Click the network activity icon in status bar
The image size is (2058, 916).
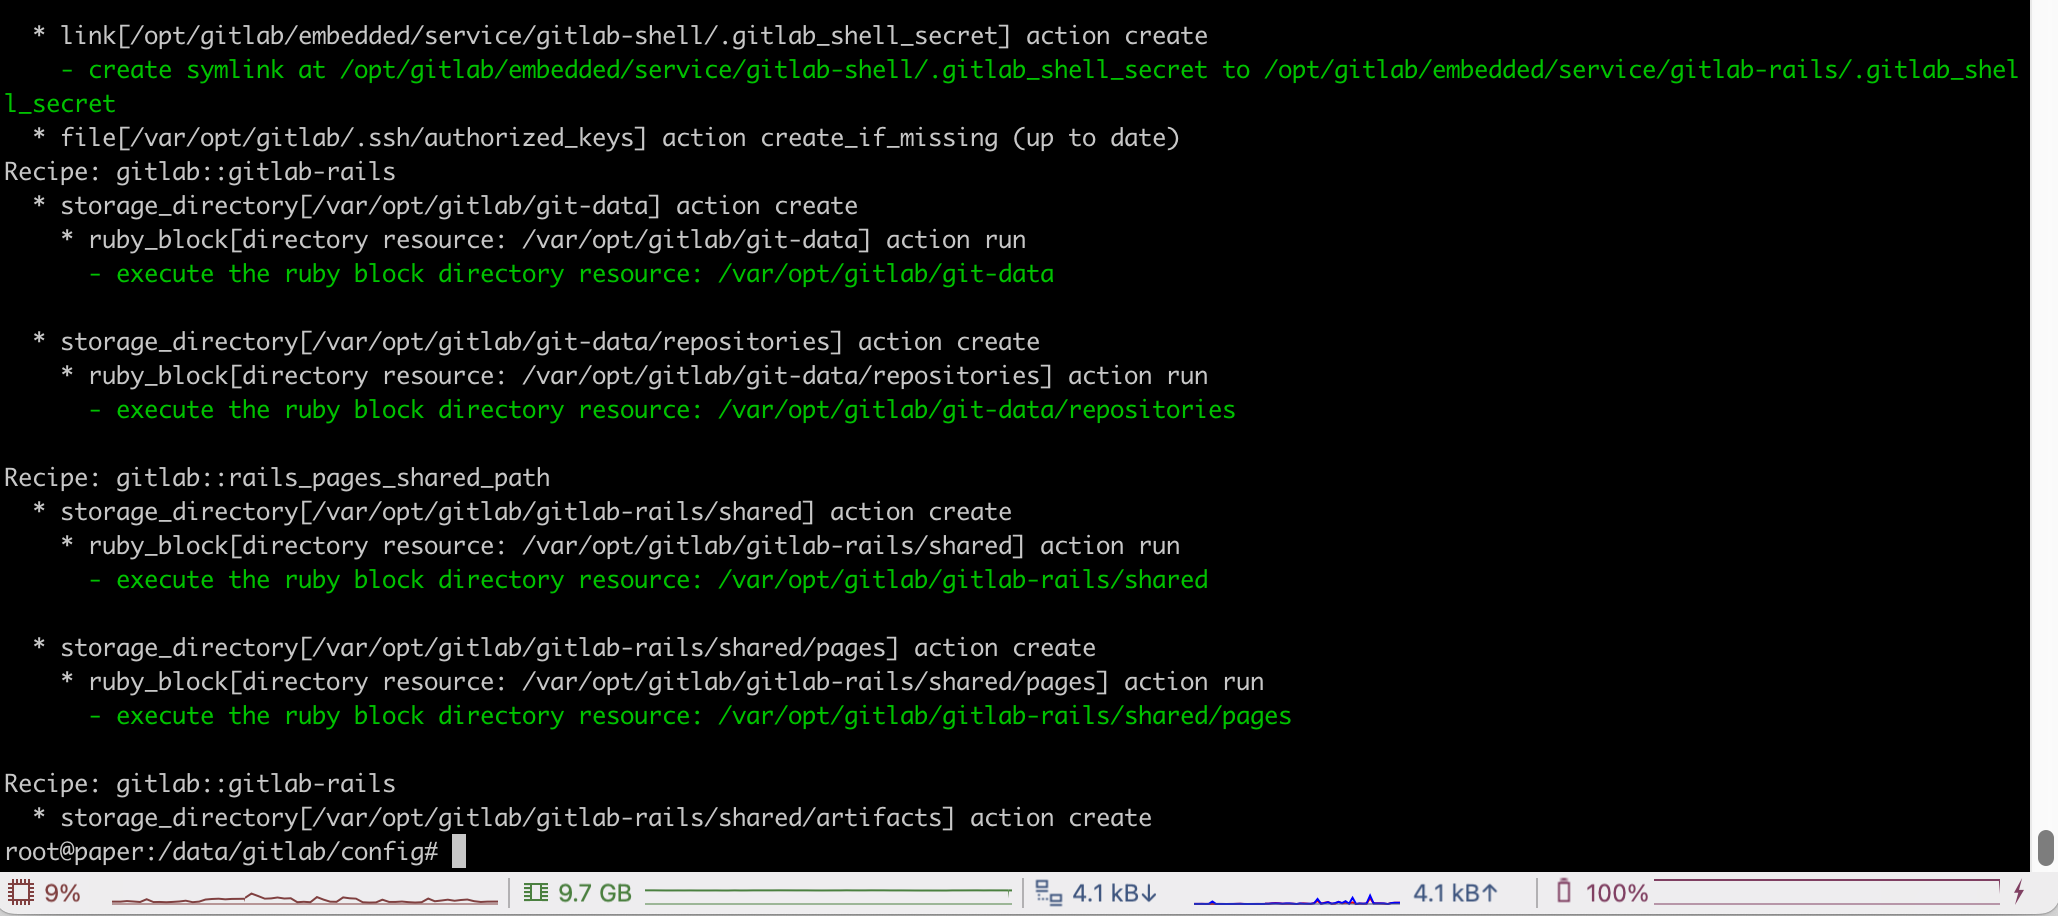(1048, 892)
